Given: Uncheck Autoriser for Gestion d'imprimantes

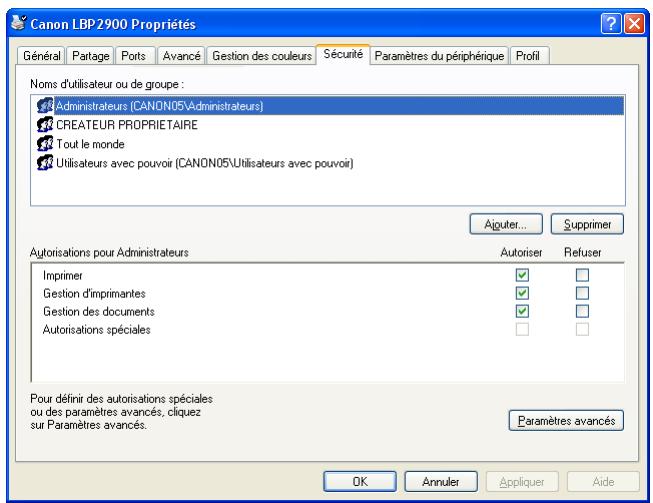Looking at the screenshot, I should tap(522, 293).
